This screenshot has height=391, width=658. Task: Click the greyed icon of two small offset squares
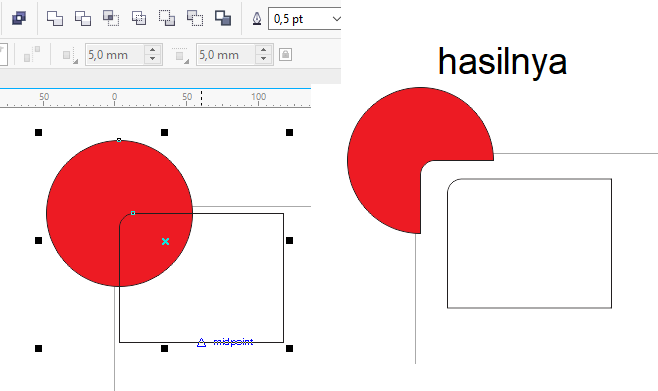click(32, 55)
